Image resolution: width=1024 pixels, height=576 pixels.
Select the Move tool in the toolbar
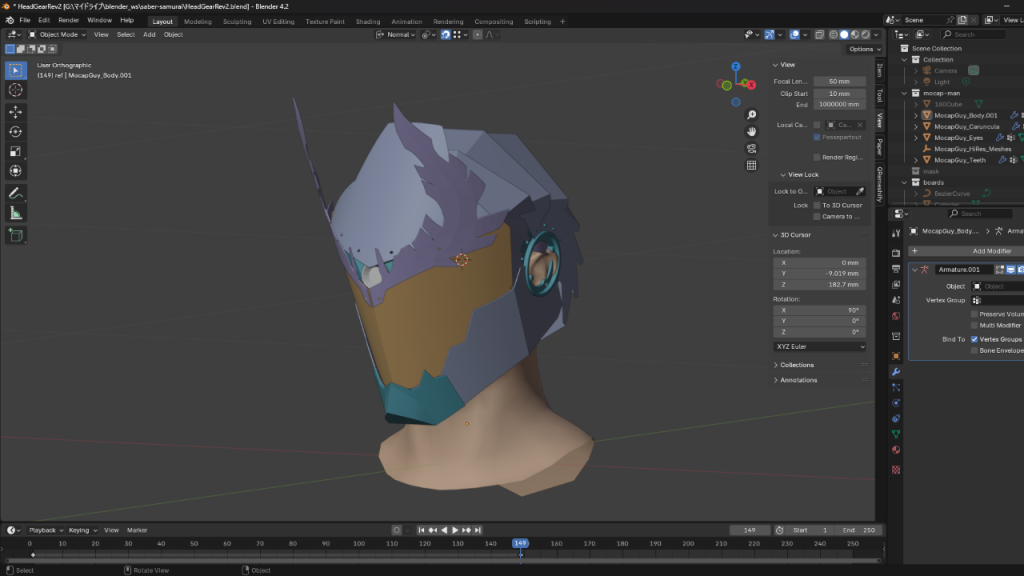point(16,111)
